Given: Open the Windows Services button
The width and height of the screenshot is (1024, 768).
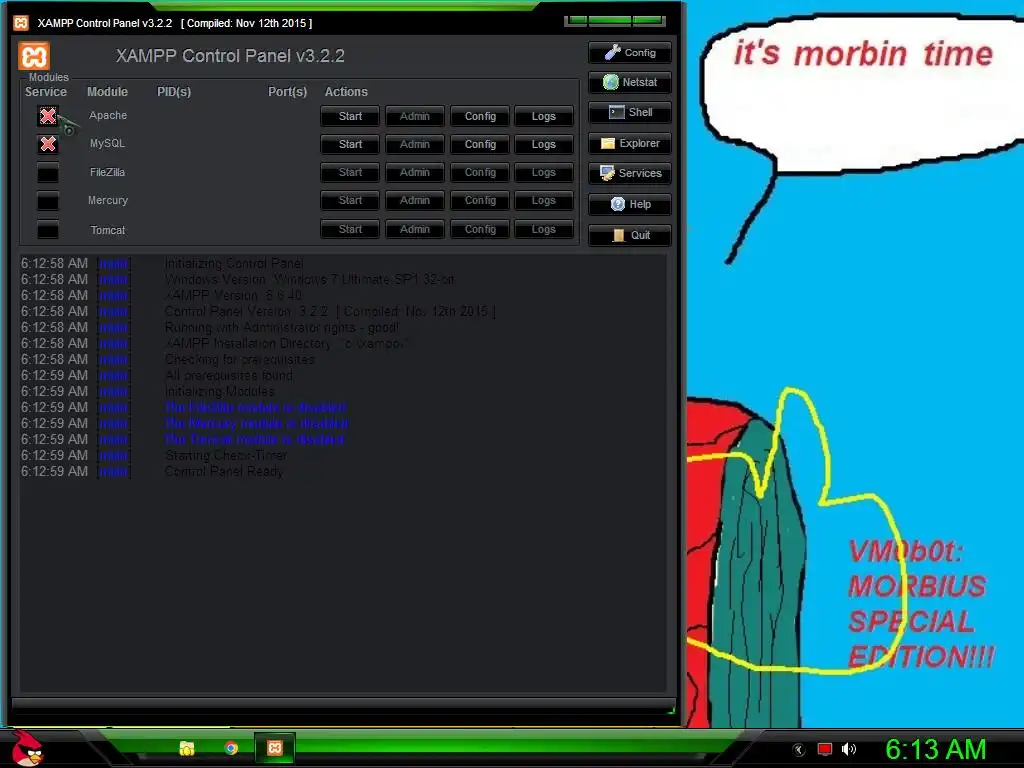Looking at the screenshot, I should (x=630, y=173).
